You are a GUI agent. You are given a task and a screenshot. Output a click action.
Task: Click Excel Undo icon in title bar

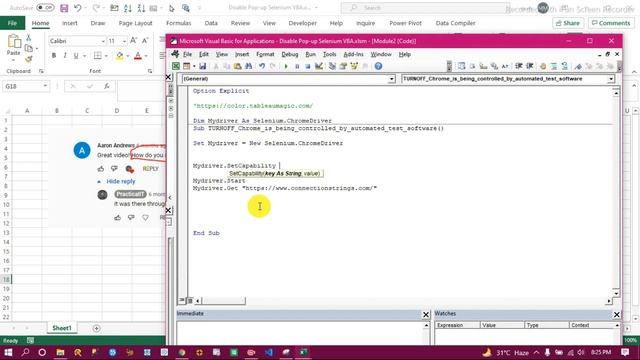(77, 8)
